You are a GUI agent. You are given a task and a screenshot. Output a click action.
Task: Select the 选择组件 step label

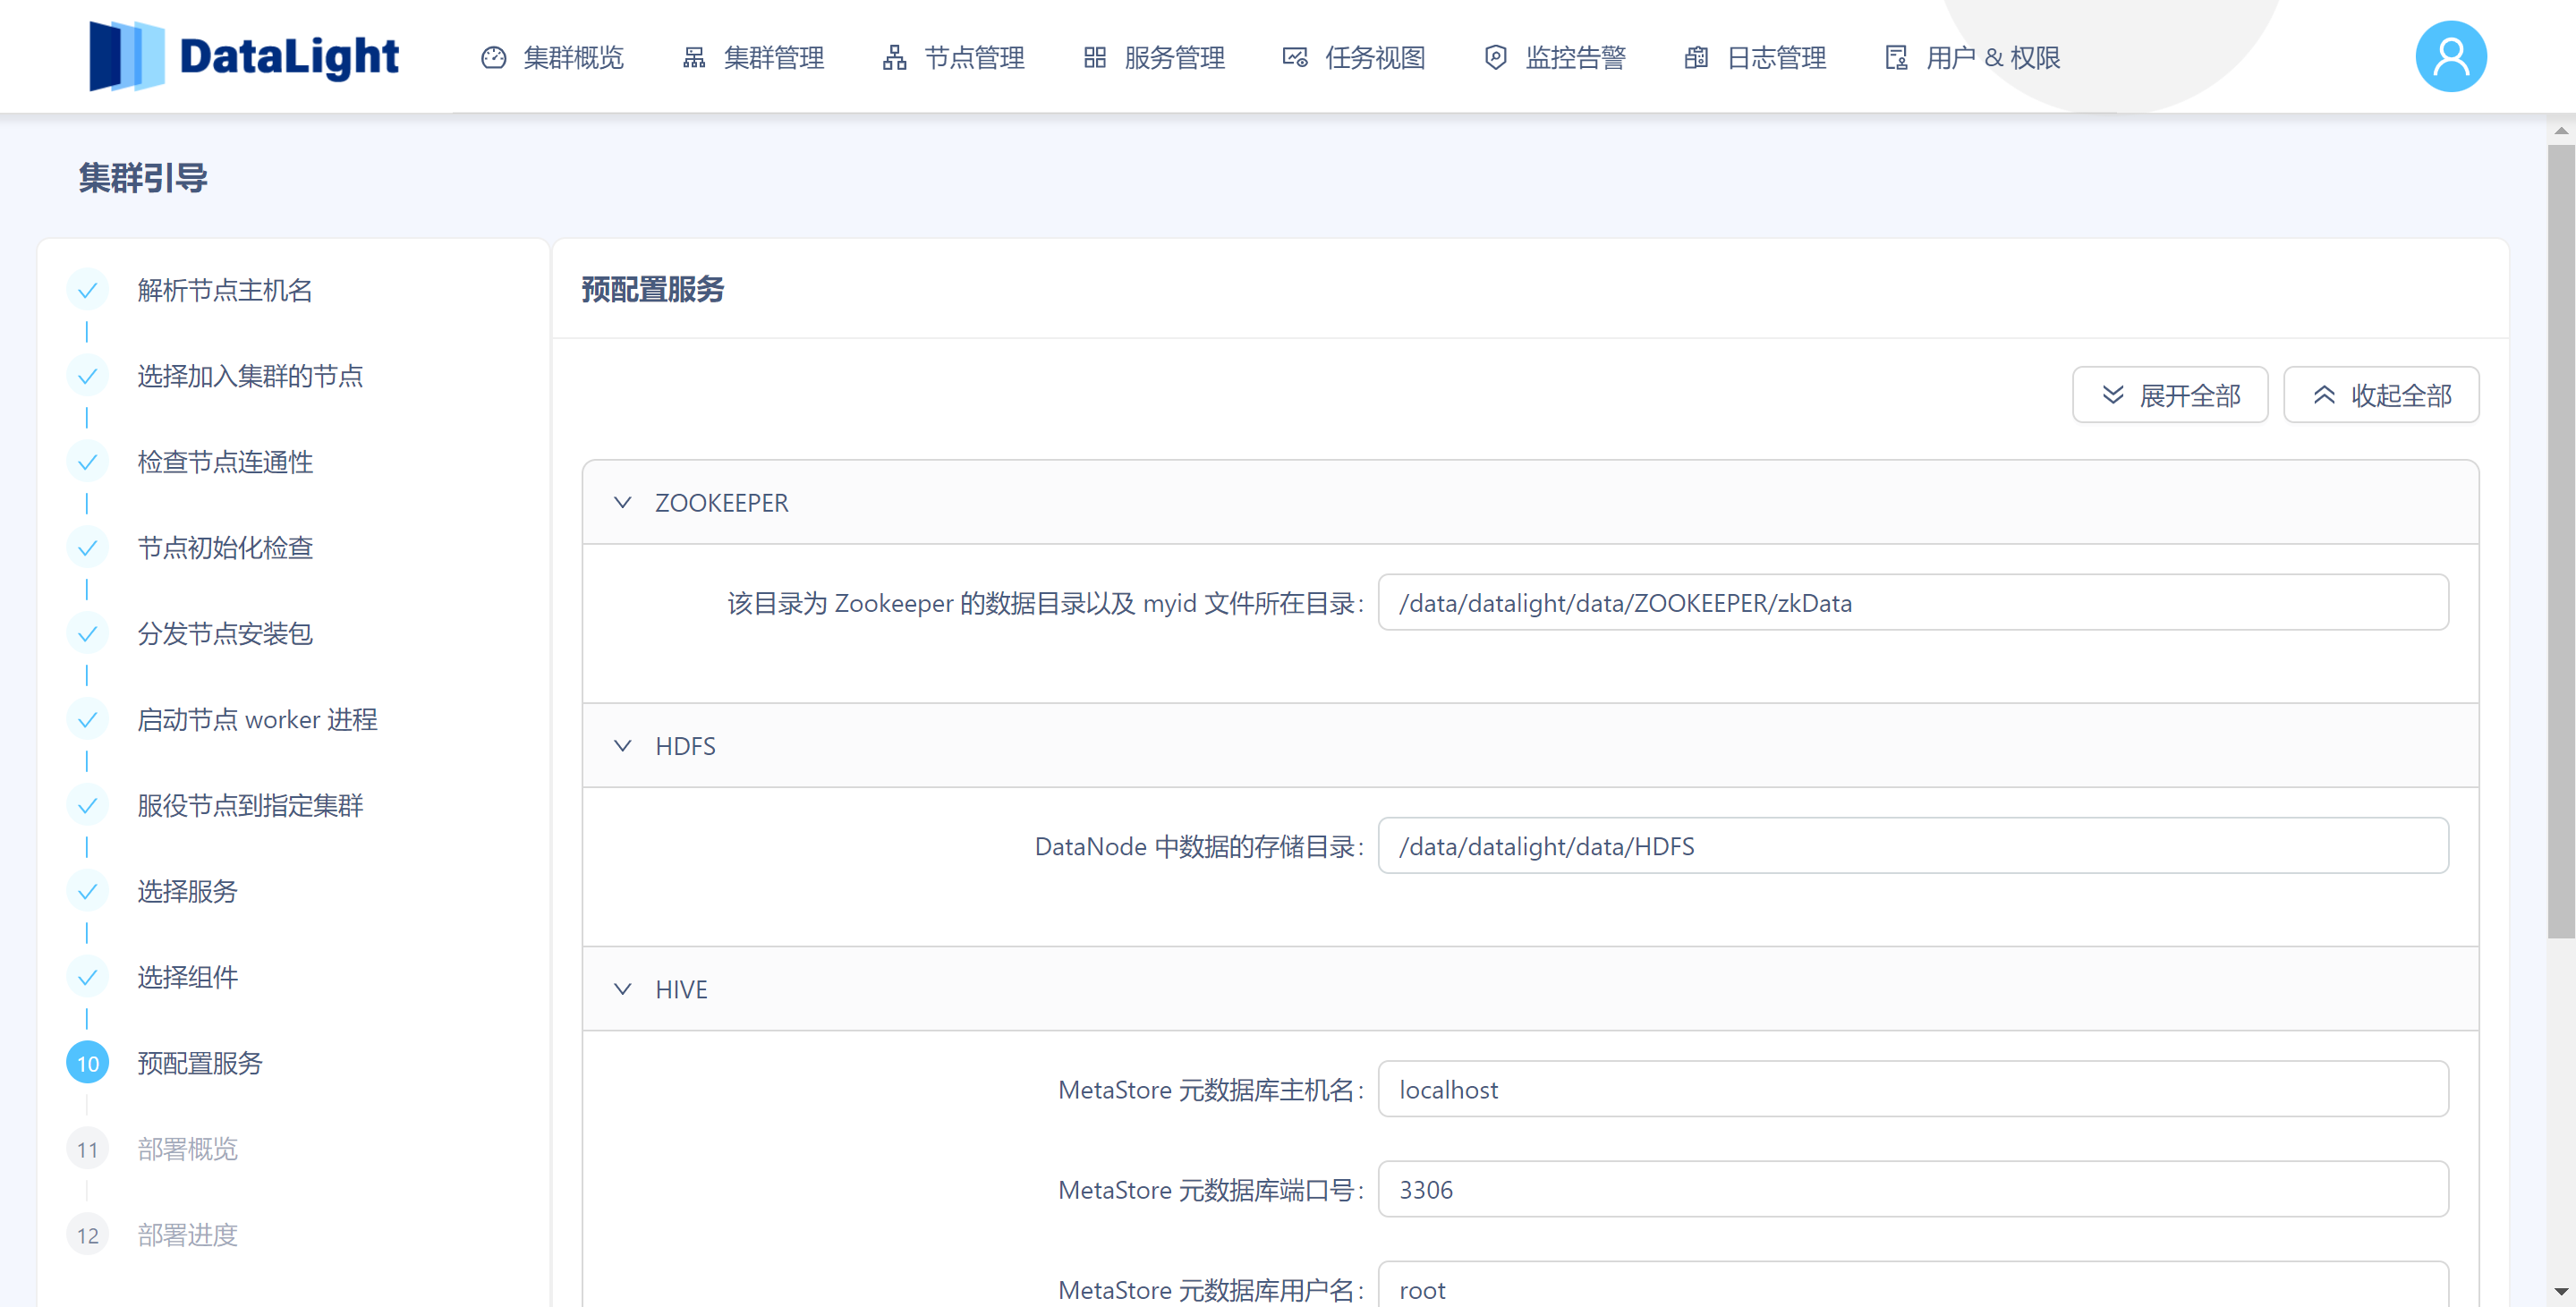[187, 978]
